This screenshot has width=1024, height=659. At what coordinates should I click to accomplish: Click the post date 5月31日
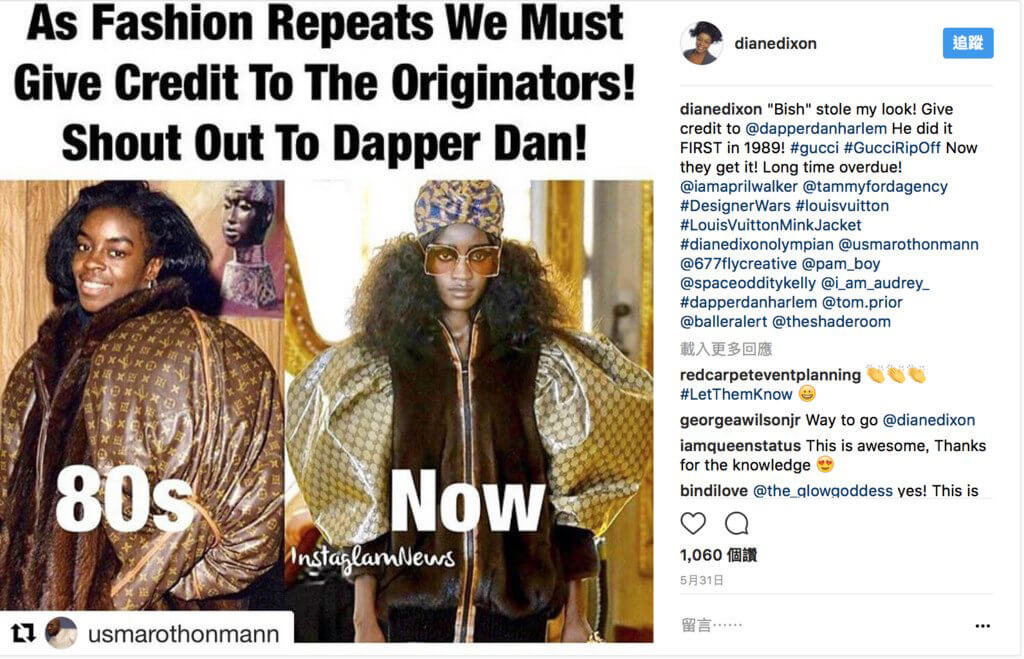coord(701,580)
